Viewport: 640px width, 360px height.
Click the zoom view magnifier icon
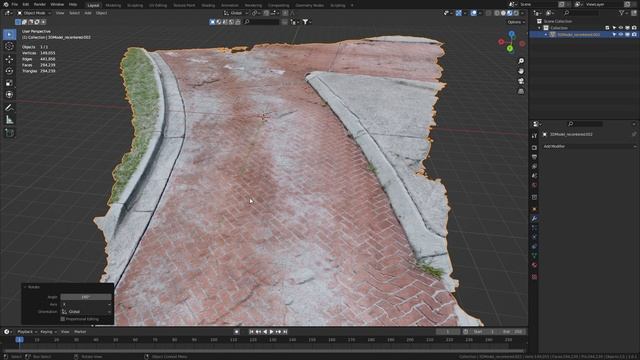coord(521,61)
